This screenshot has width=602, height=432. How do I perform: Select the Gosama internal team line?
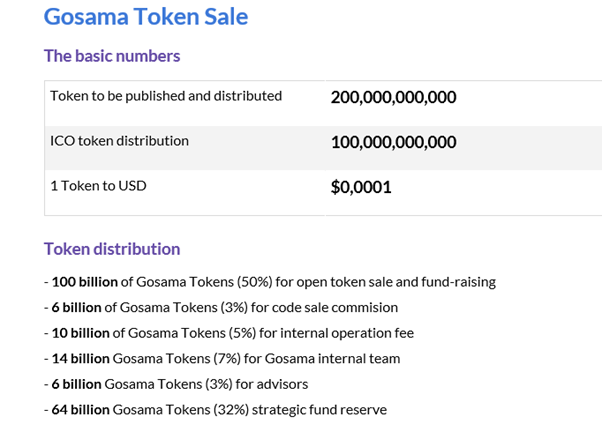222,359
